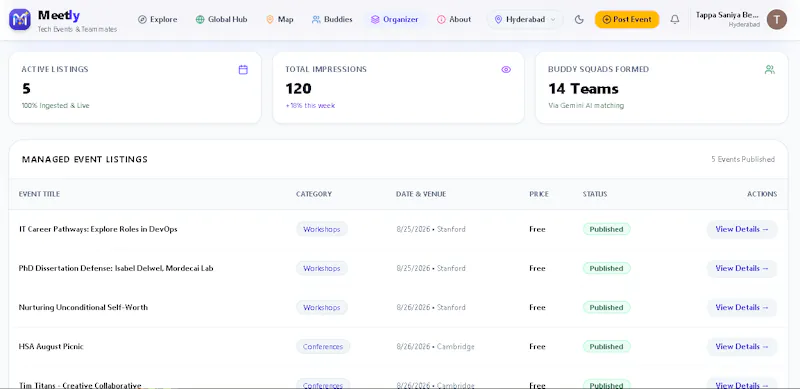The width and height of the screenshot is (800, 389).
Task: Click the Event Title column header
Action: 39,194
